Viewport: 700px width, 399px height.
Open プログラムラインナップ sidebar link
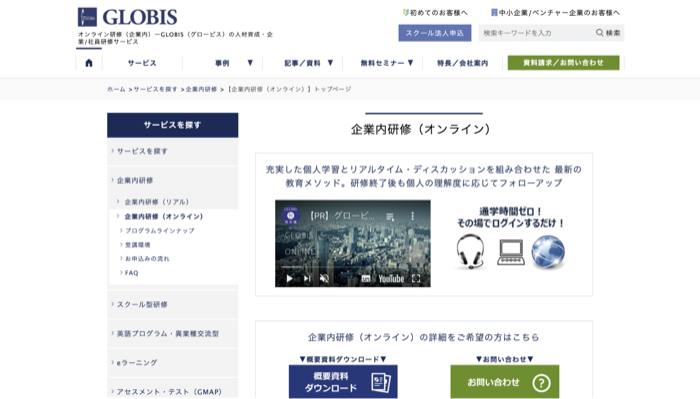[x=159, y=231]
